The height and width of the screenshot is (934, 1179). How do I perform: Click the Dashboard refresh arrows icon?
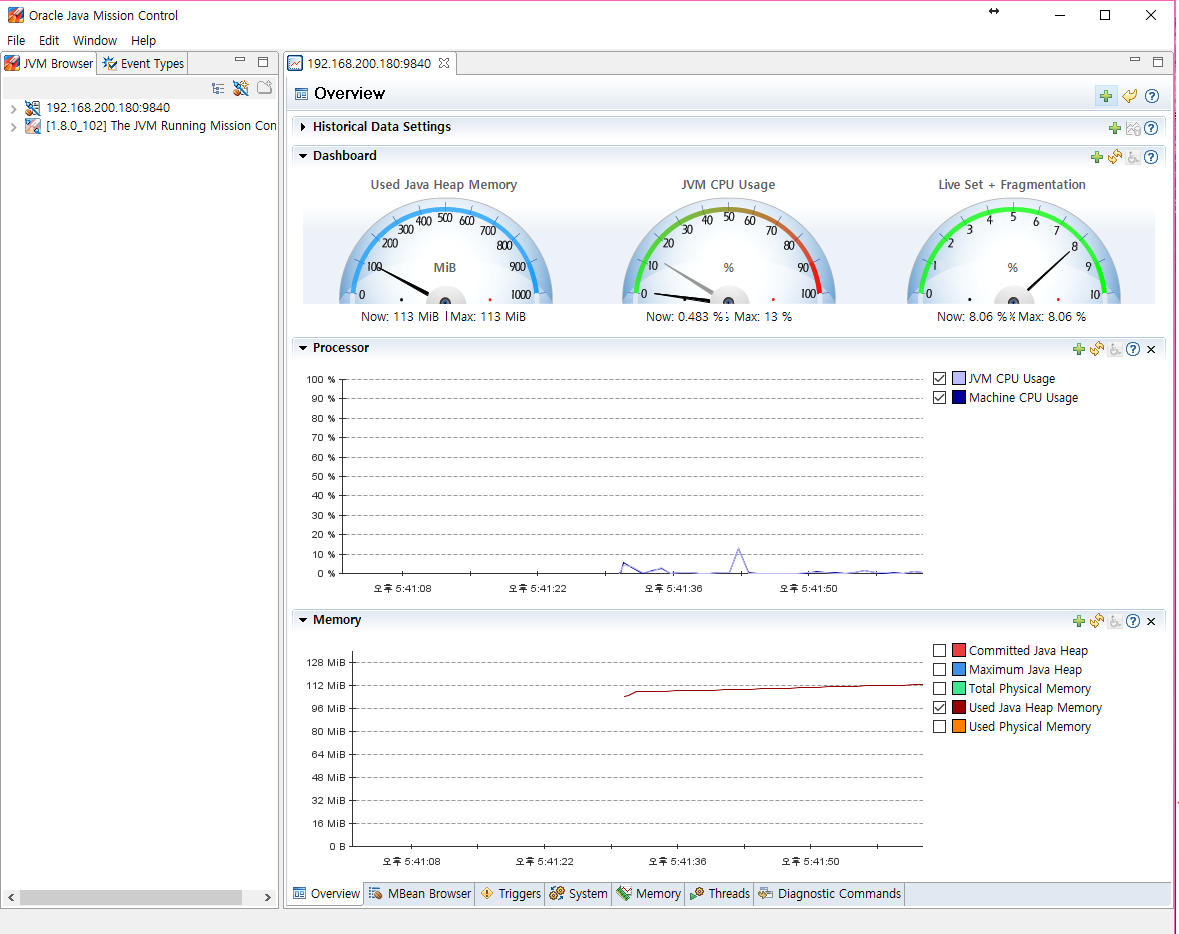point(1115,156)
